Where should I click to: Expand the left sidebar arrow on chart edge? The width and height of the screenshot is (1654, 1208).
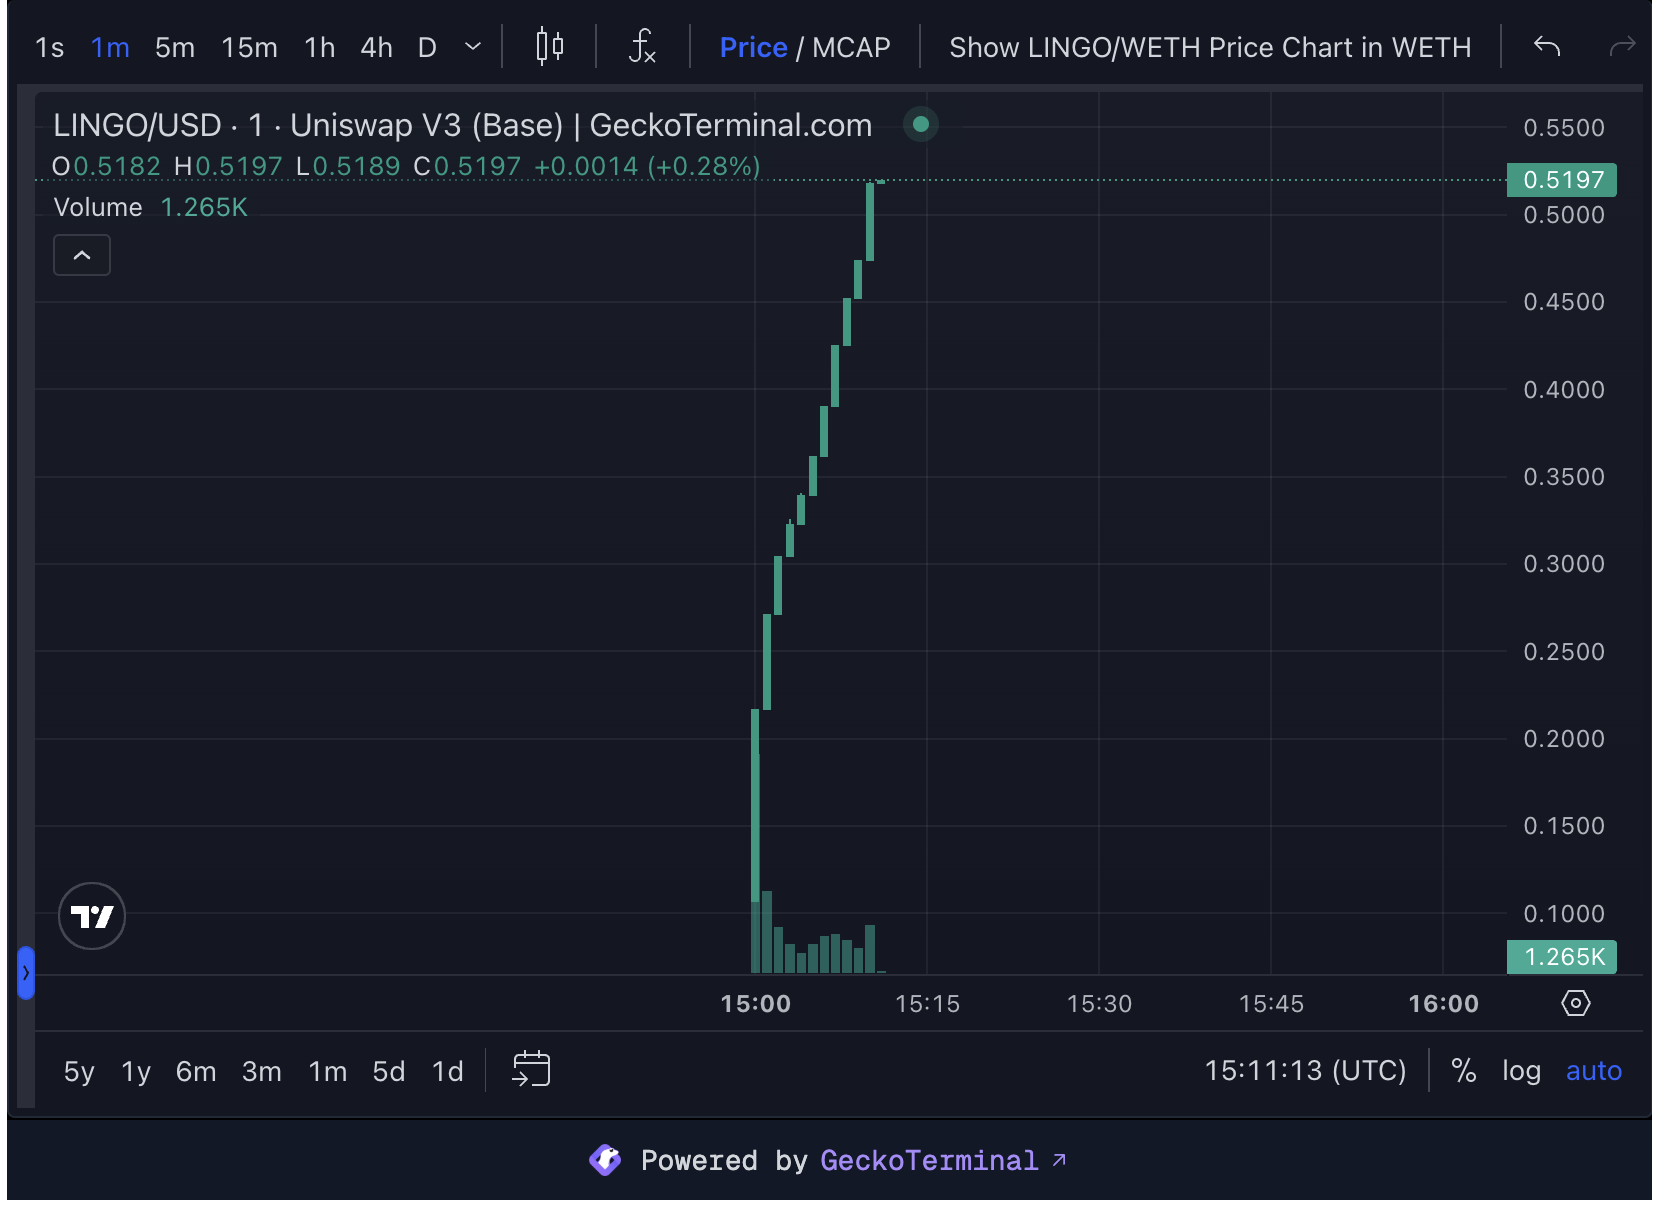(24, 973)
